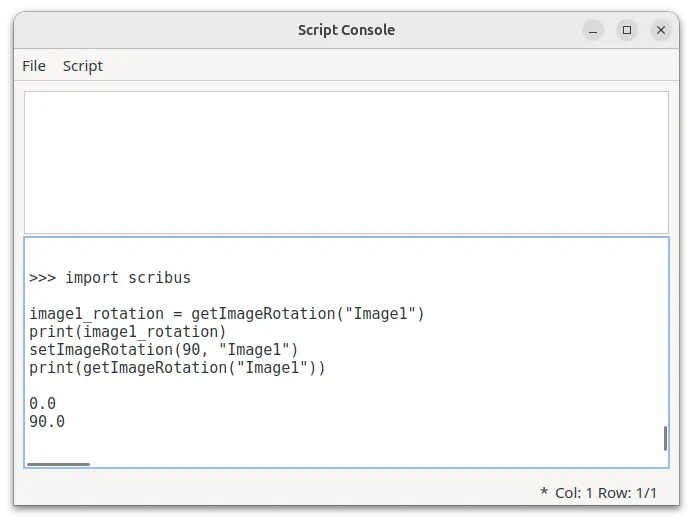The width and height of the screenshot is (693, 522).
Task: Click the 0.0 output result
Action: 43,404
